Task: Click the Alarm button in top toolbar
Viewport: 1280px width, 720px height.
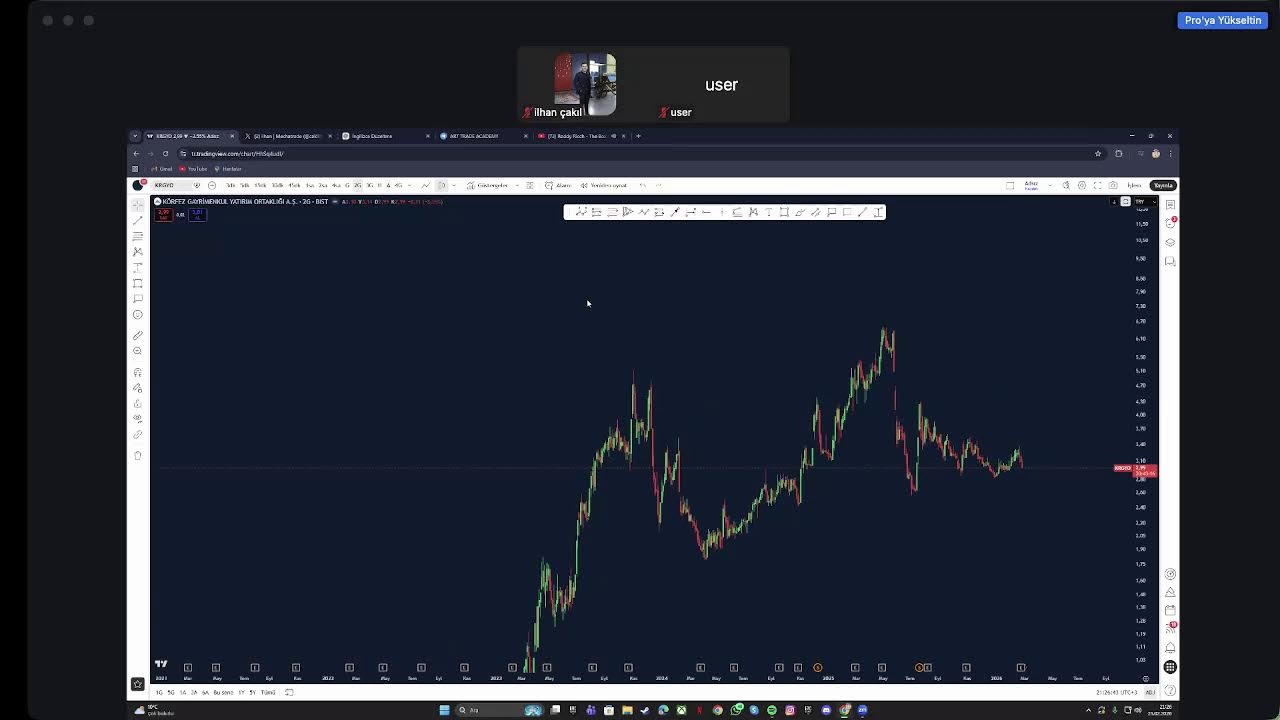Action: [x=558, y=185]
